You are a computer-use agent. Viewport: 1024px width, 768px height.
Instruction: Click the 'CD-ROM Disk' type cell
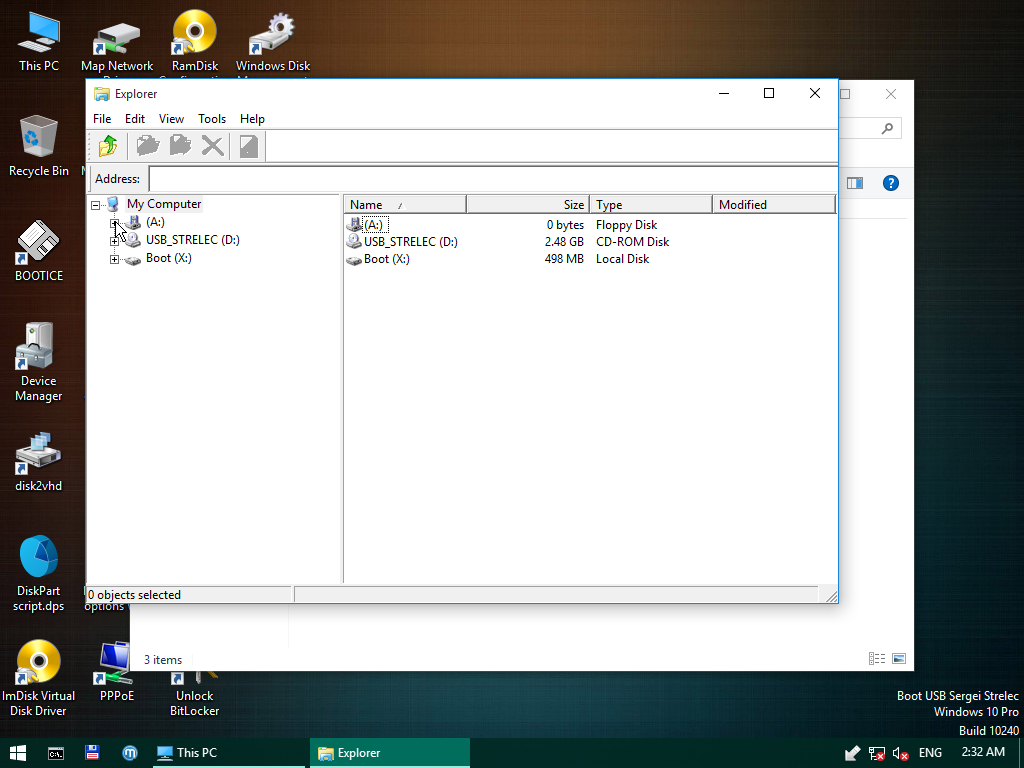[632, 242]
